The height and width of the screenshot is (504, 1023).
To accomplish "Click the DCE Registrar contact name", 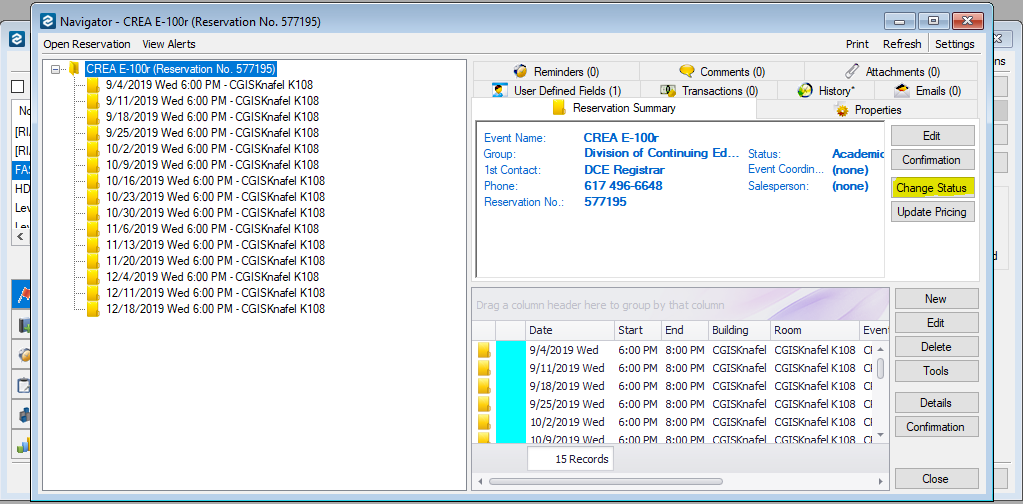I will (x=624, y=170).
